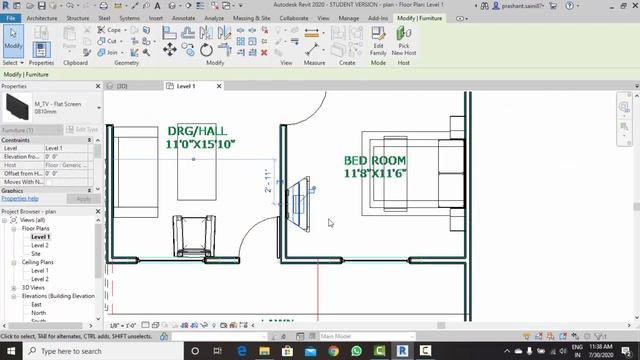
Task: Click the Project Browser vertical scrollbar
Action: (x=98, y=251)
